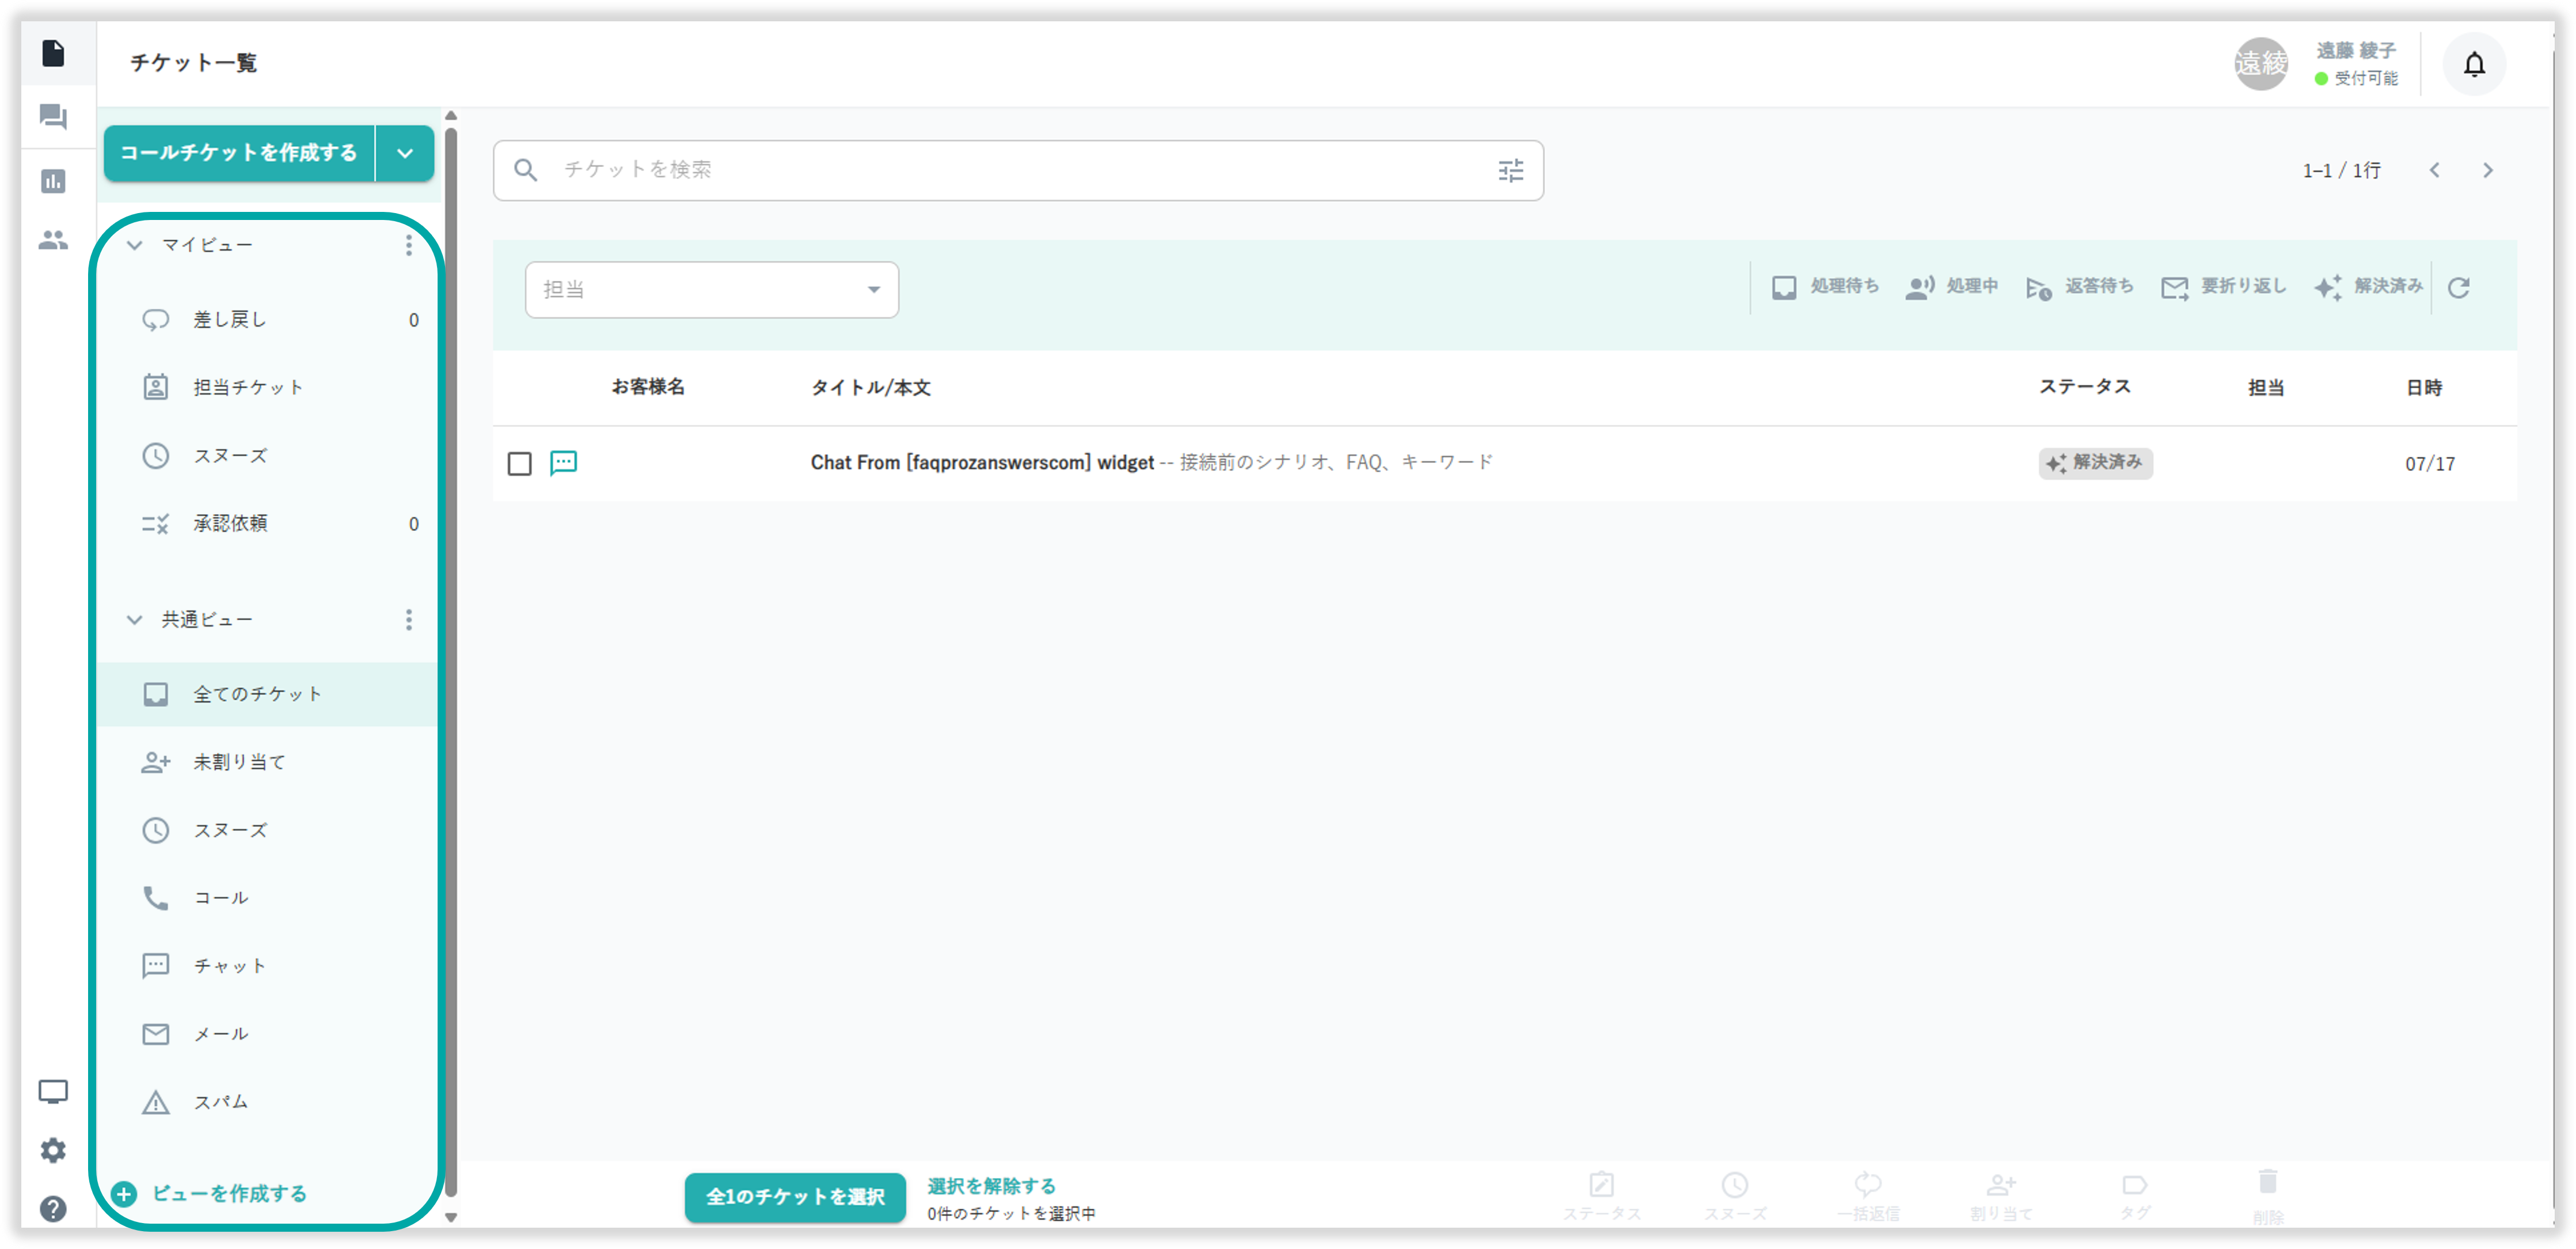Open the customers people icon
Image resolution: width=2576 pixels, height=1249 pixels.
[53, 240]
